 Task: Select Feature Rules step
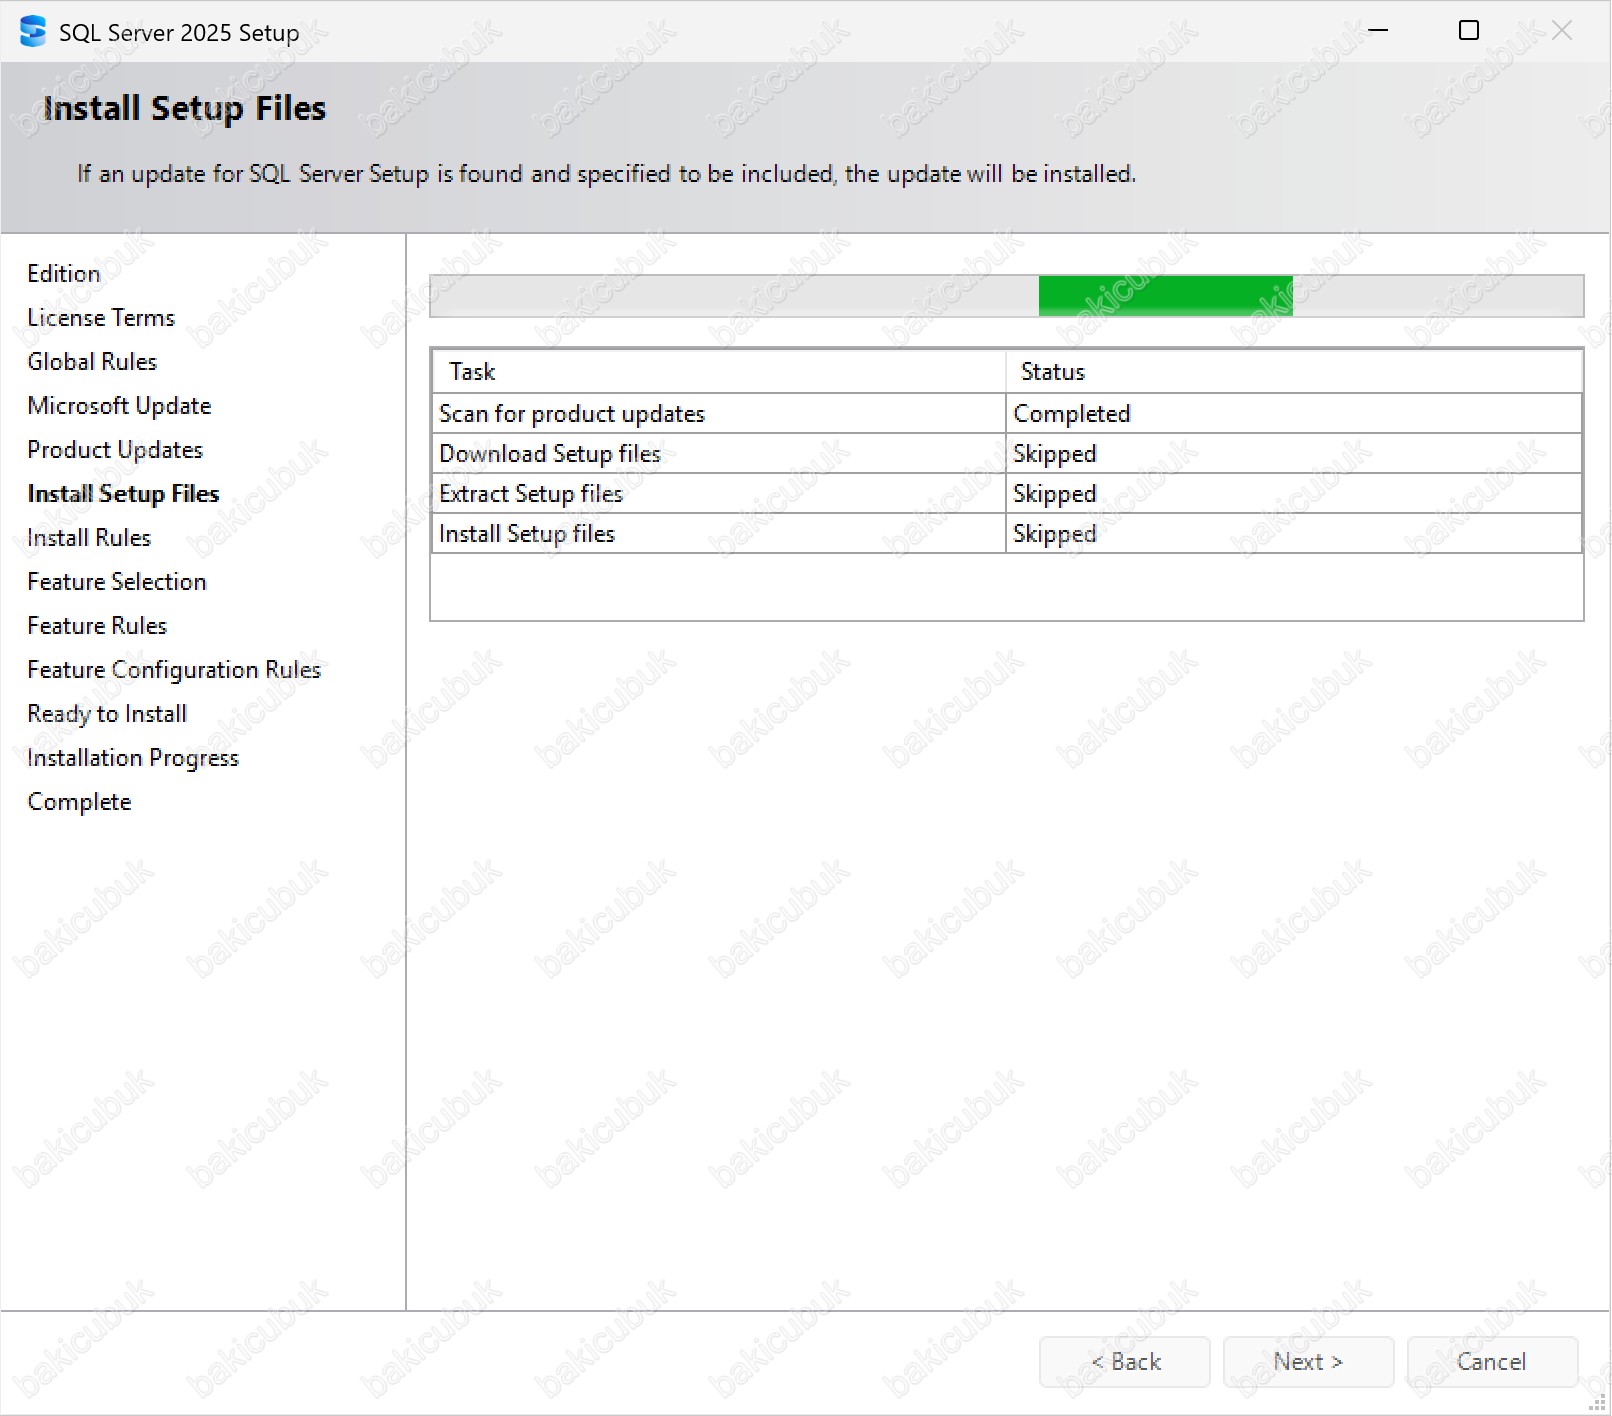pos(97,626)
